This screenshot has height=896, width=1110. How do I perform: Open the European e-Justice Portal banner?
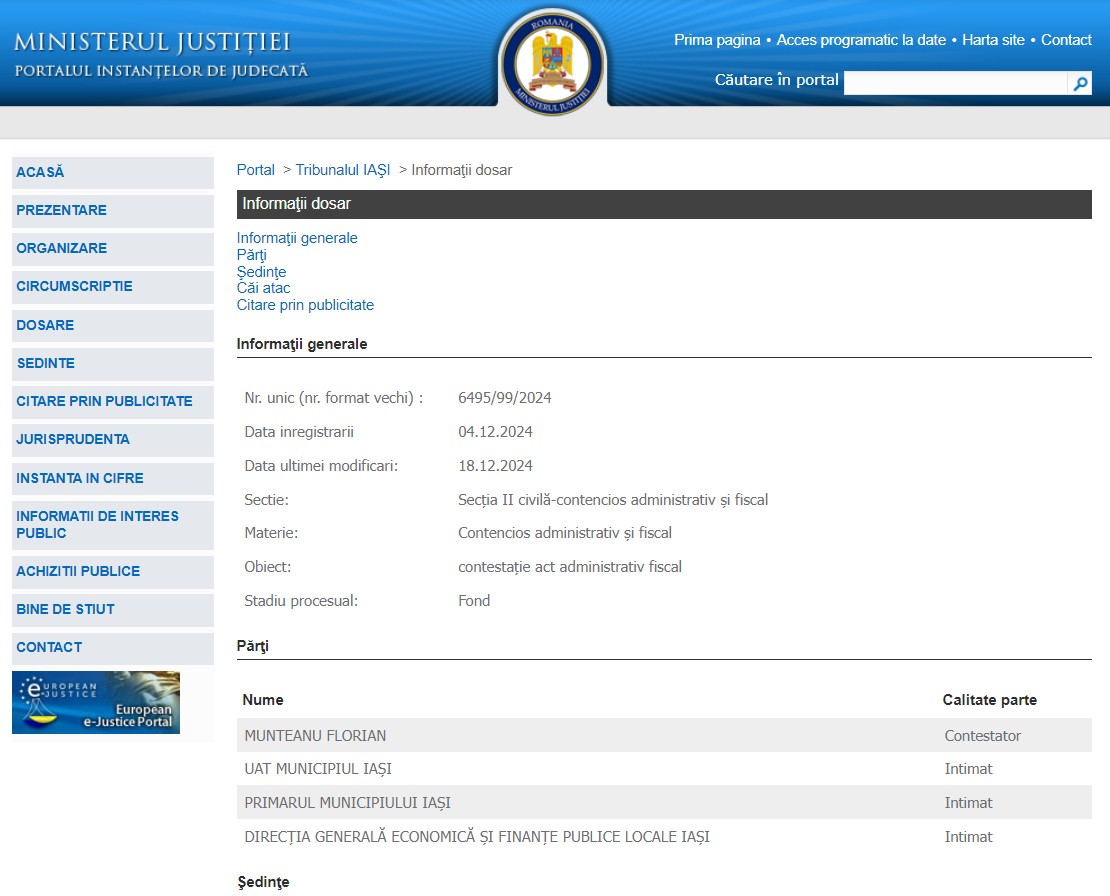[x=96, y=702]
